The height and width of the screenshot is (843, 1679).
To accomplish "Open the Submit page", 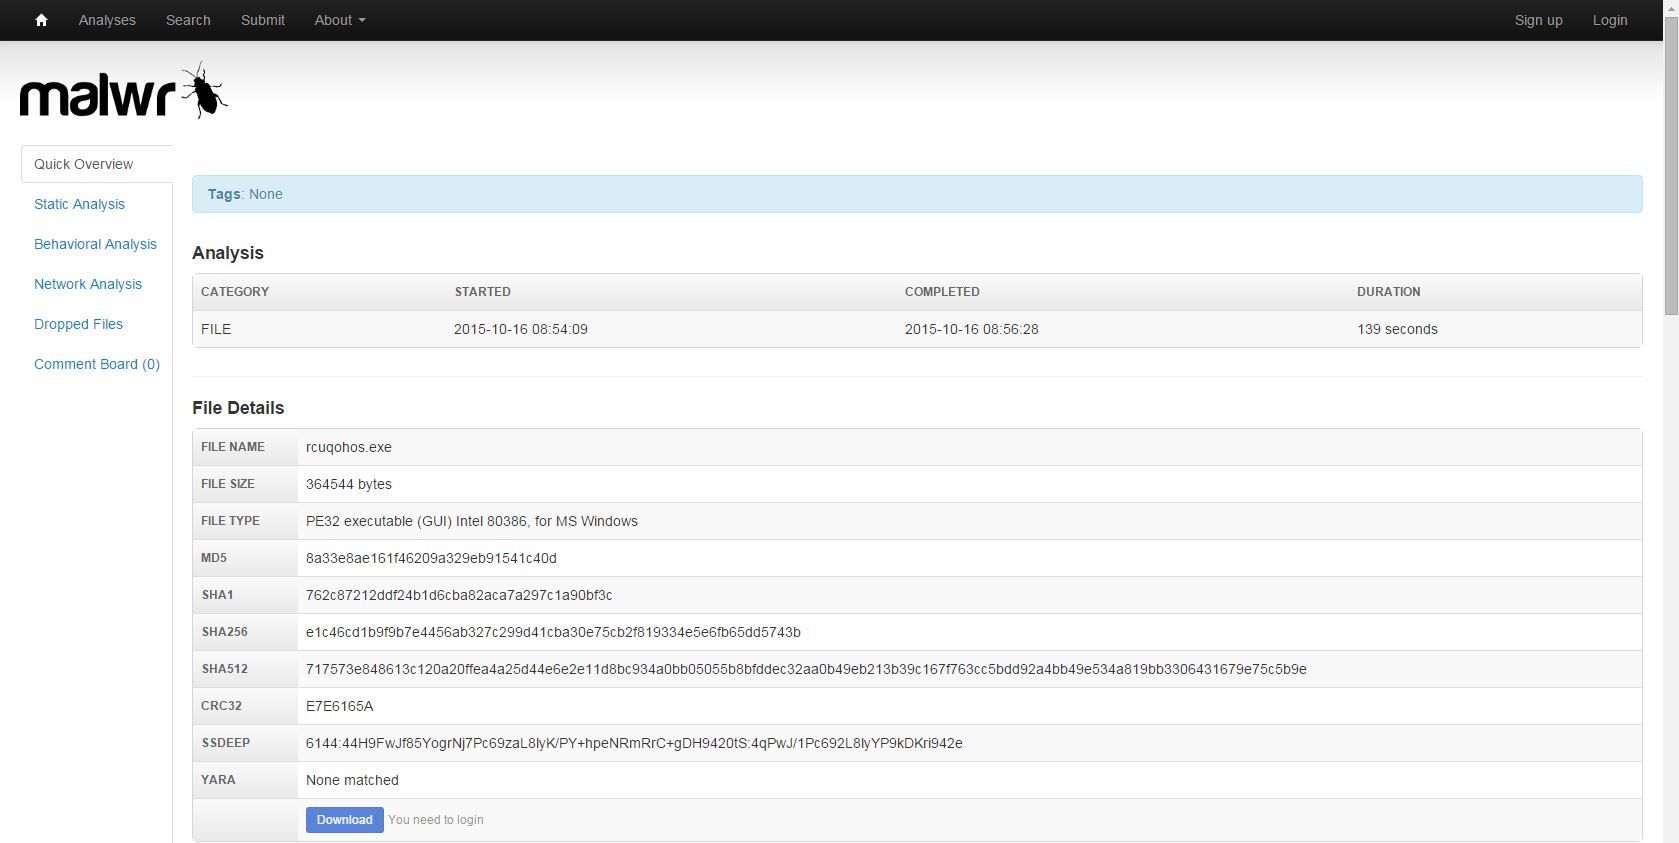I will click(x=263, y=20).
